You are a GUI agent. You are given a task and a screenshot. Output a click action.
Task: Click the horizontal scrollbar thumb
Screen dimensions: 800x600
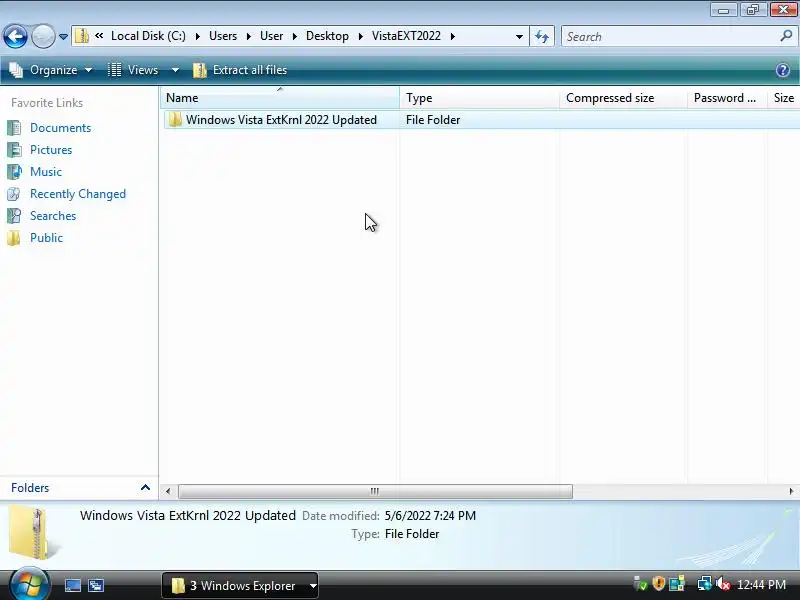click(375, 491)
